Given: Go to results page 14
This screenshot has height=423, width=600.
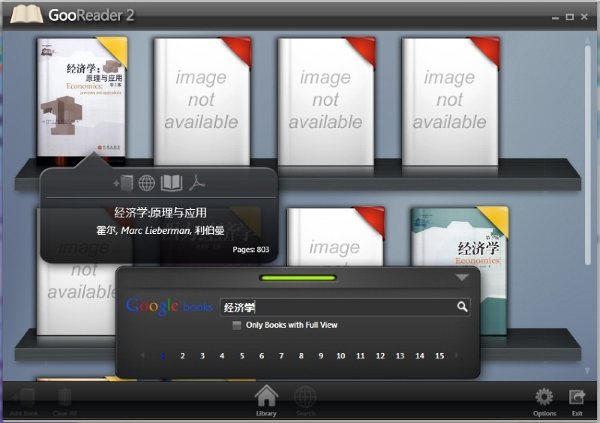Looking at the screenshot, I should [x=420, y=356].
